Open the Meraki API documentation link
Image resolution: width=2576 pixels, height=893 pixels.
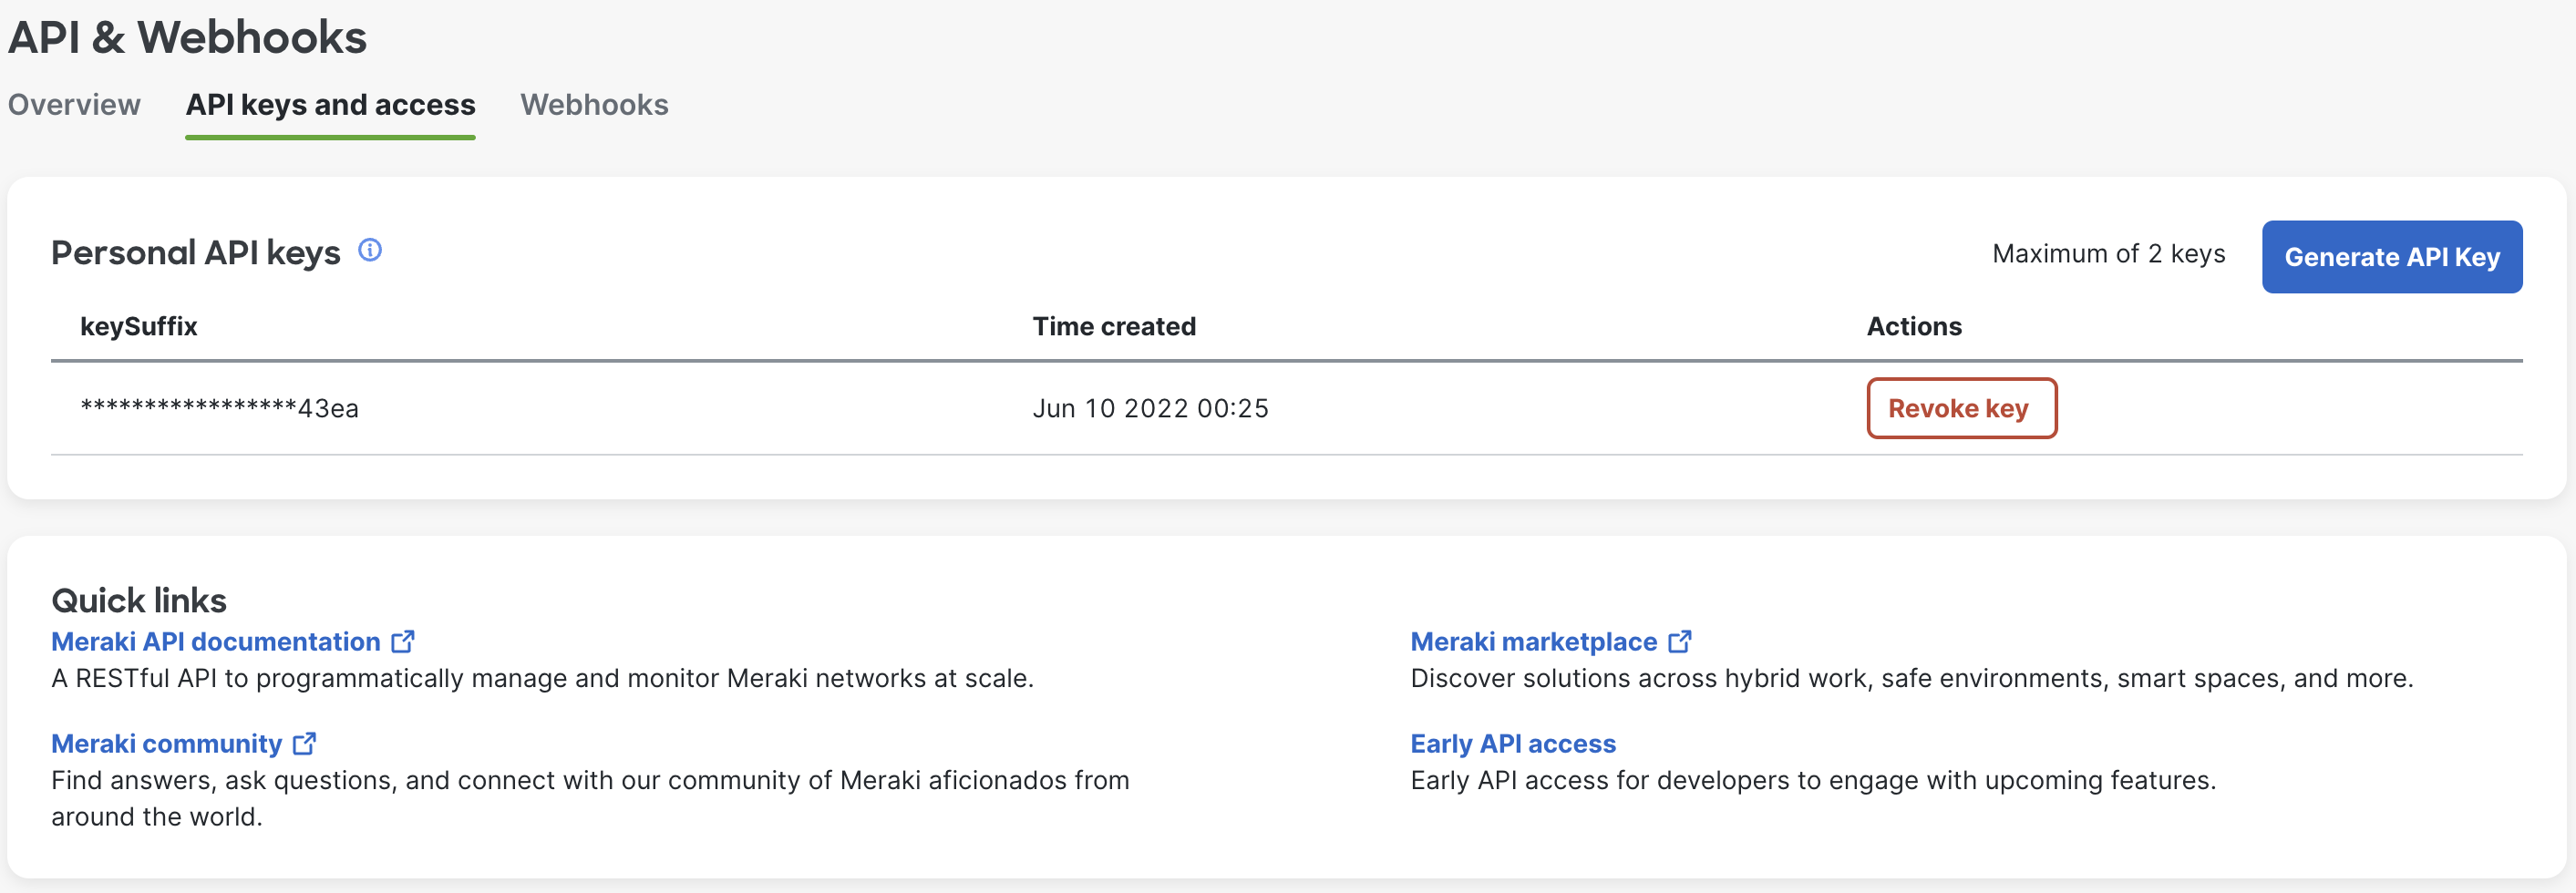pyautogui.click(x=215, y=641)
